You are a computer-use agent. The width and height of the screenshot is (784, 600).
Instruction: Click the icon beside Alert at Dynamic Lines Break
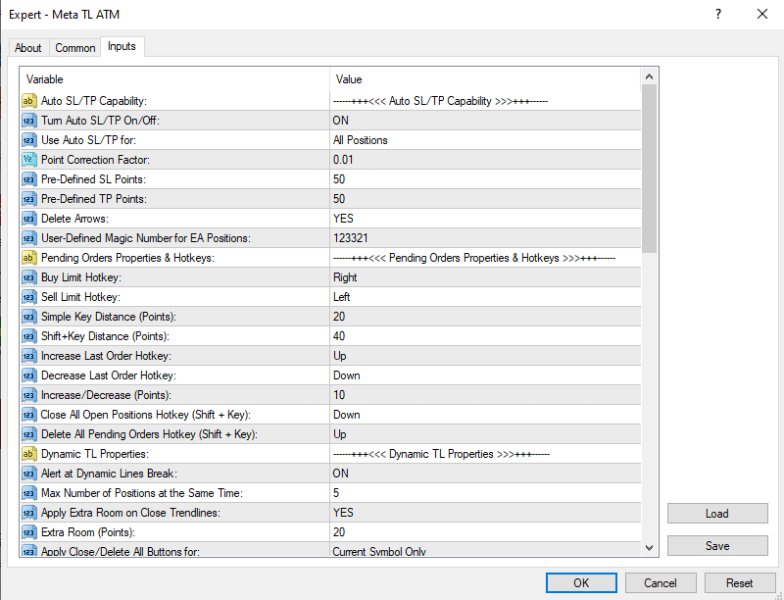point(28,474)
